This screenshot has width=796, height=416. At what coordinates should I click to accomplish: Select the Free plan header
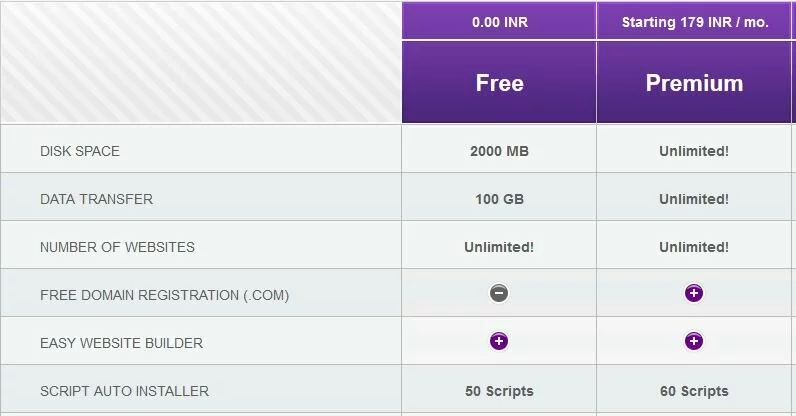click(x=499, y=82)
